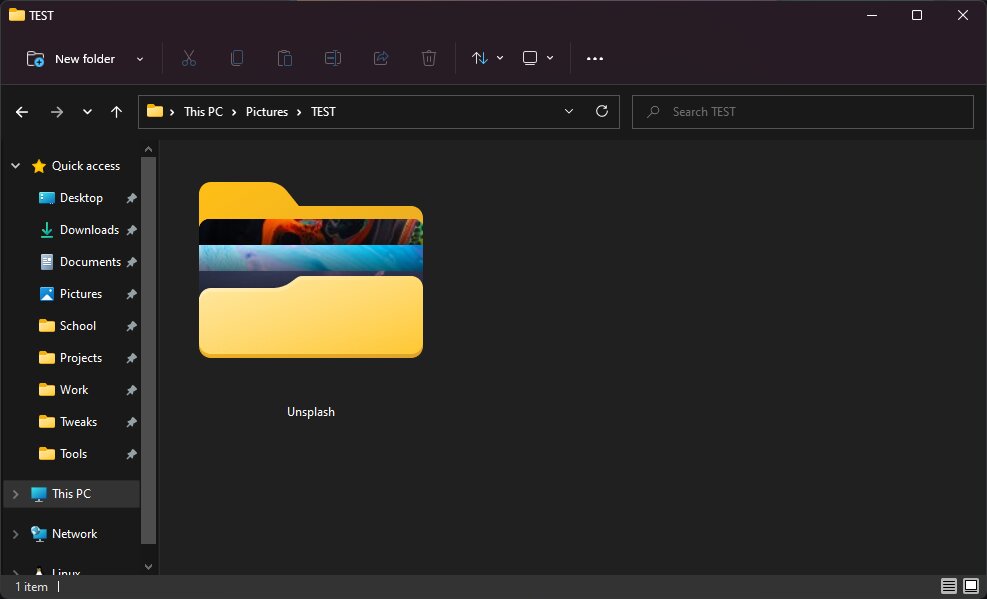Viewport: 987px width, 599px height.
Task: Click the Rename icon in toolbar
Action: pos(332,59)
